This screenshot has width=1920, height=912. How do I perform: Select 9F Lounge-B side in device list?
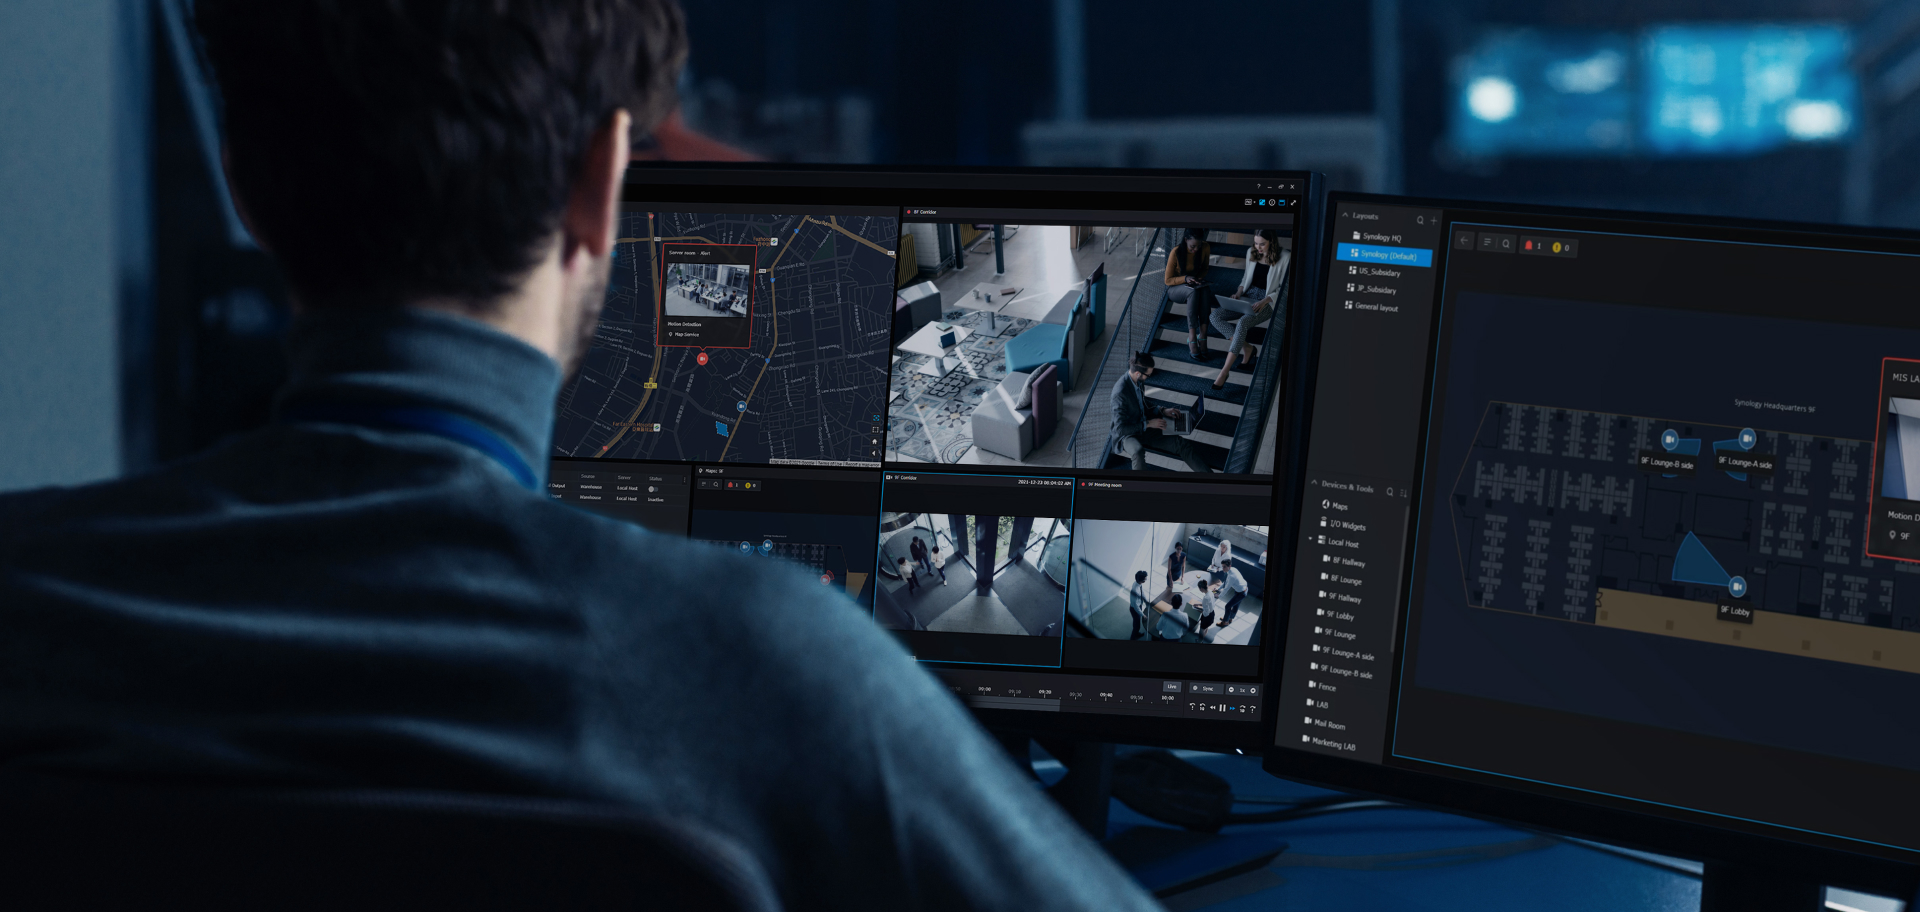pos(1341,671)
